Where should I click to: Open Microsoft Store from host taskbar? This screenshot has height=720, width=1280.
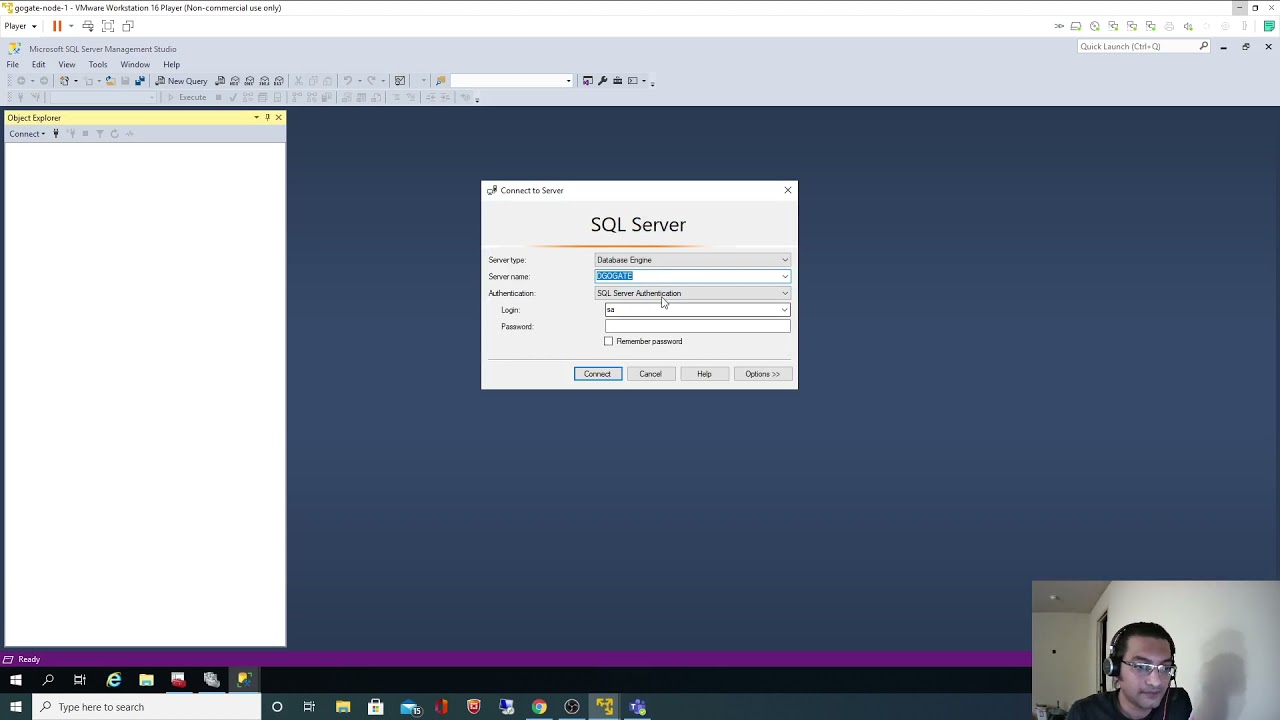point(376,707)
